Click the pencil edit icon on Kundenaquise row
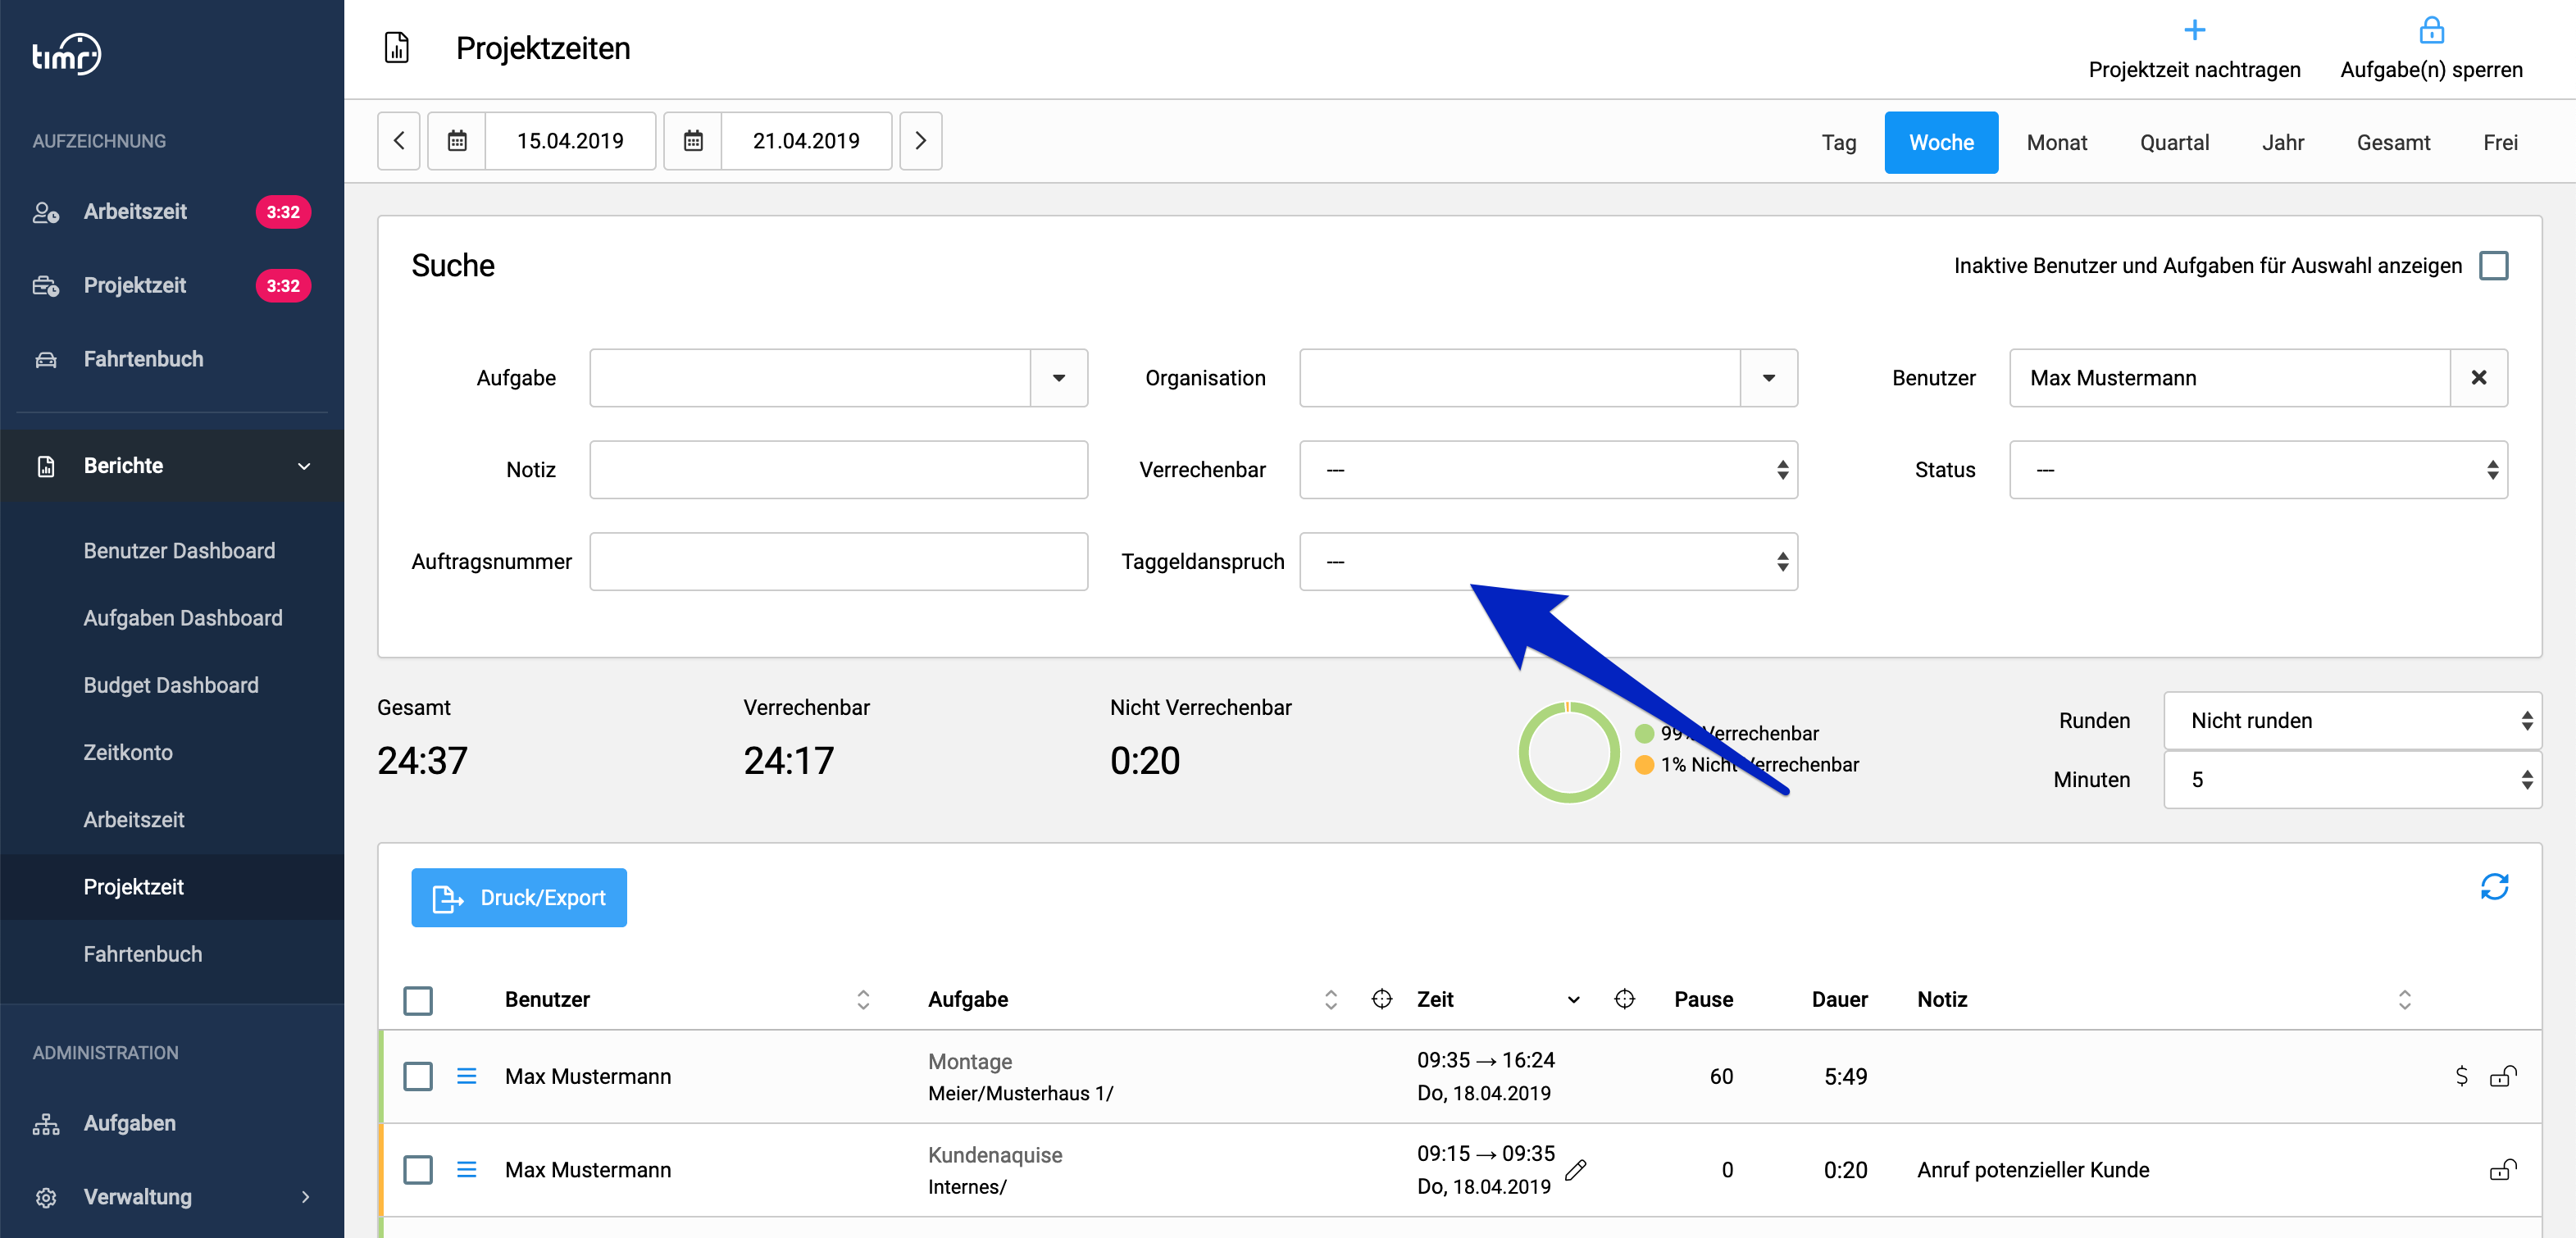 pyautogui.click(x=1576, y=1169)
